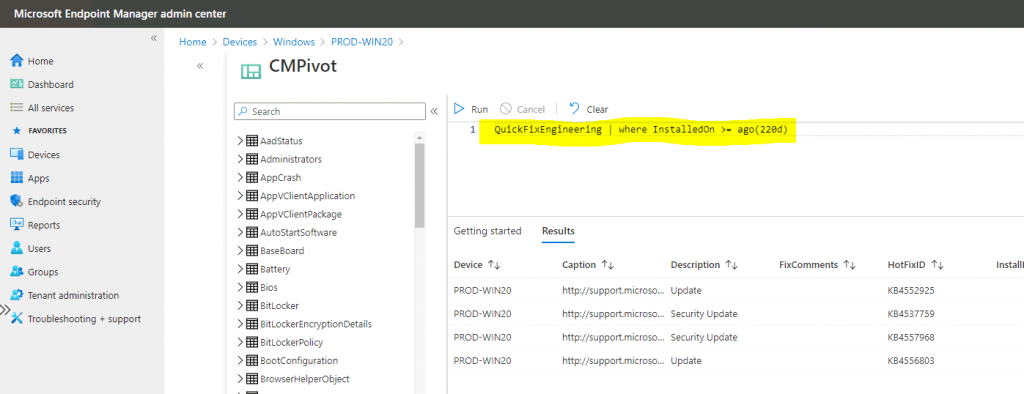The image size is (1024, 394).
Task: Select the BitLockerPolicy entity
Action: (291, 342)
